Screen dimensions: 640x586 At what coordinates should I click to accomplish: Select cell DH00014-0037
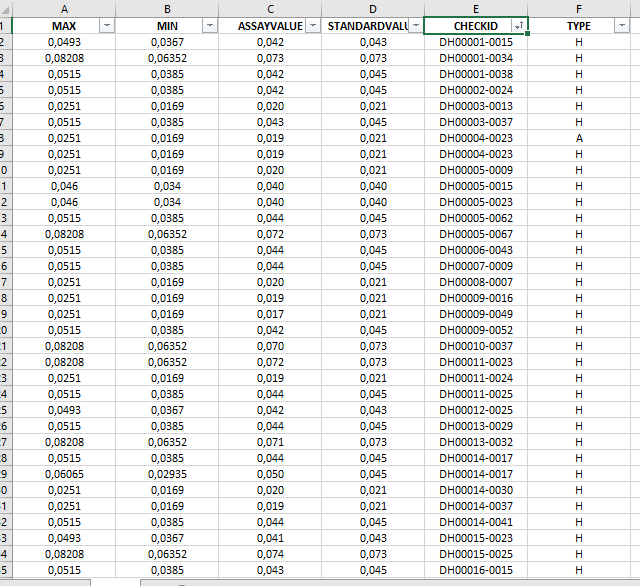pos(476,506)
